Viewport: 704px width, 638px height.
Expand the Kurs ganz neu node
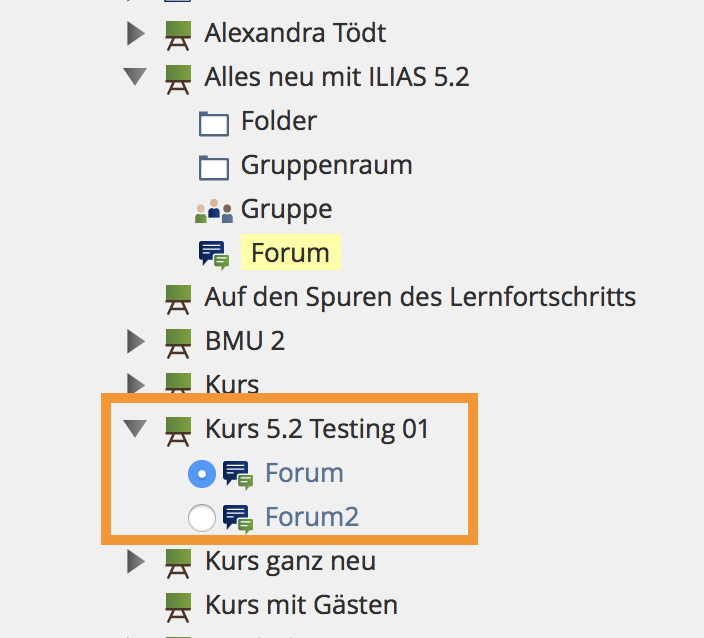(136, 562)
